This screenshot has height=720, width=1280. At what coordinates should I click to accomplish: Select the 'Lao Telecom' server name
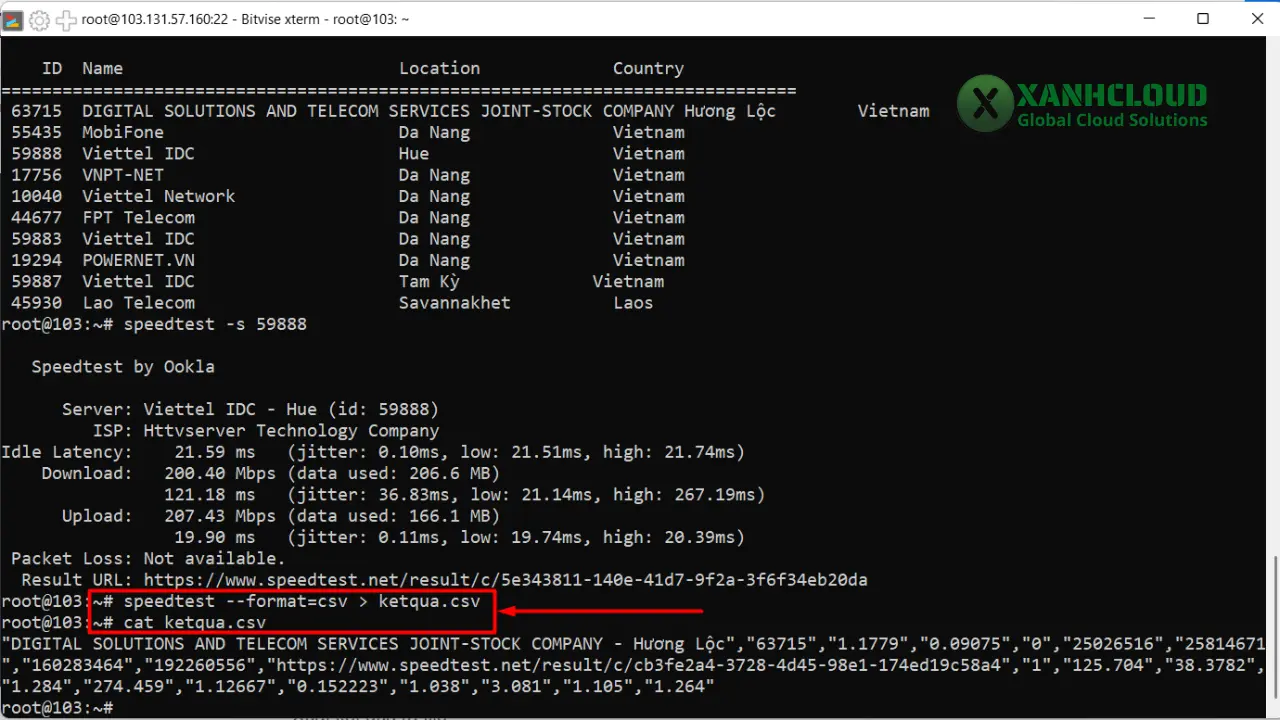pos(138,303)
